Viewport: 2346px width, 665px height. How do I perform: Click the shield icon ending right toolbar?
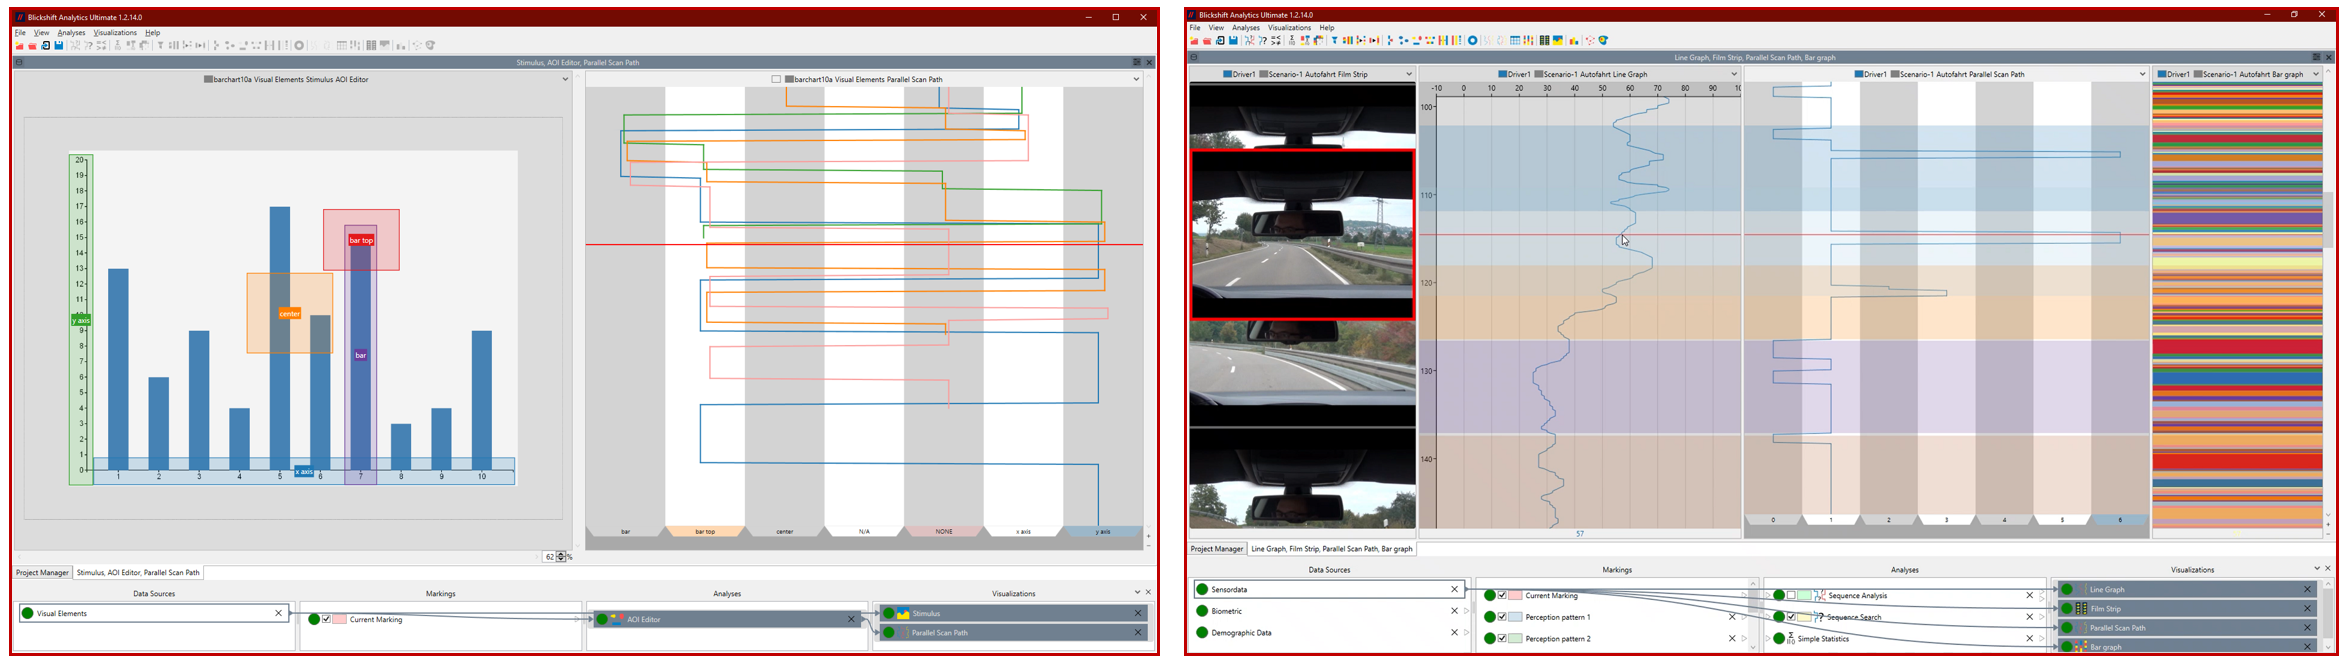pyautogui.click(x=1603, y=40)
